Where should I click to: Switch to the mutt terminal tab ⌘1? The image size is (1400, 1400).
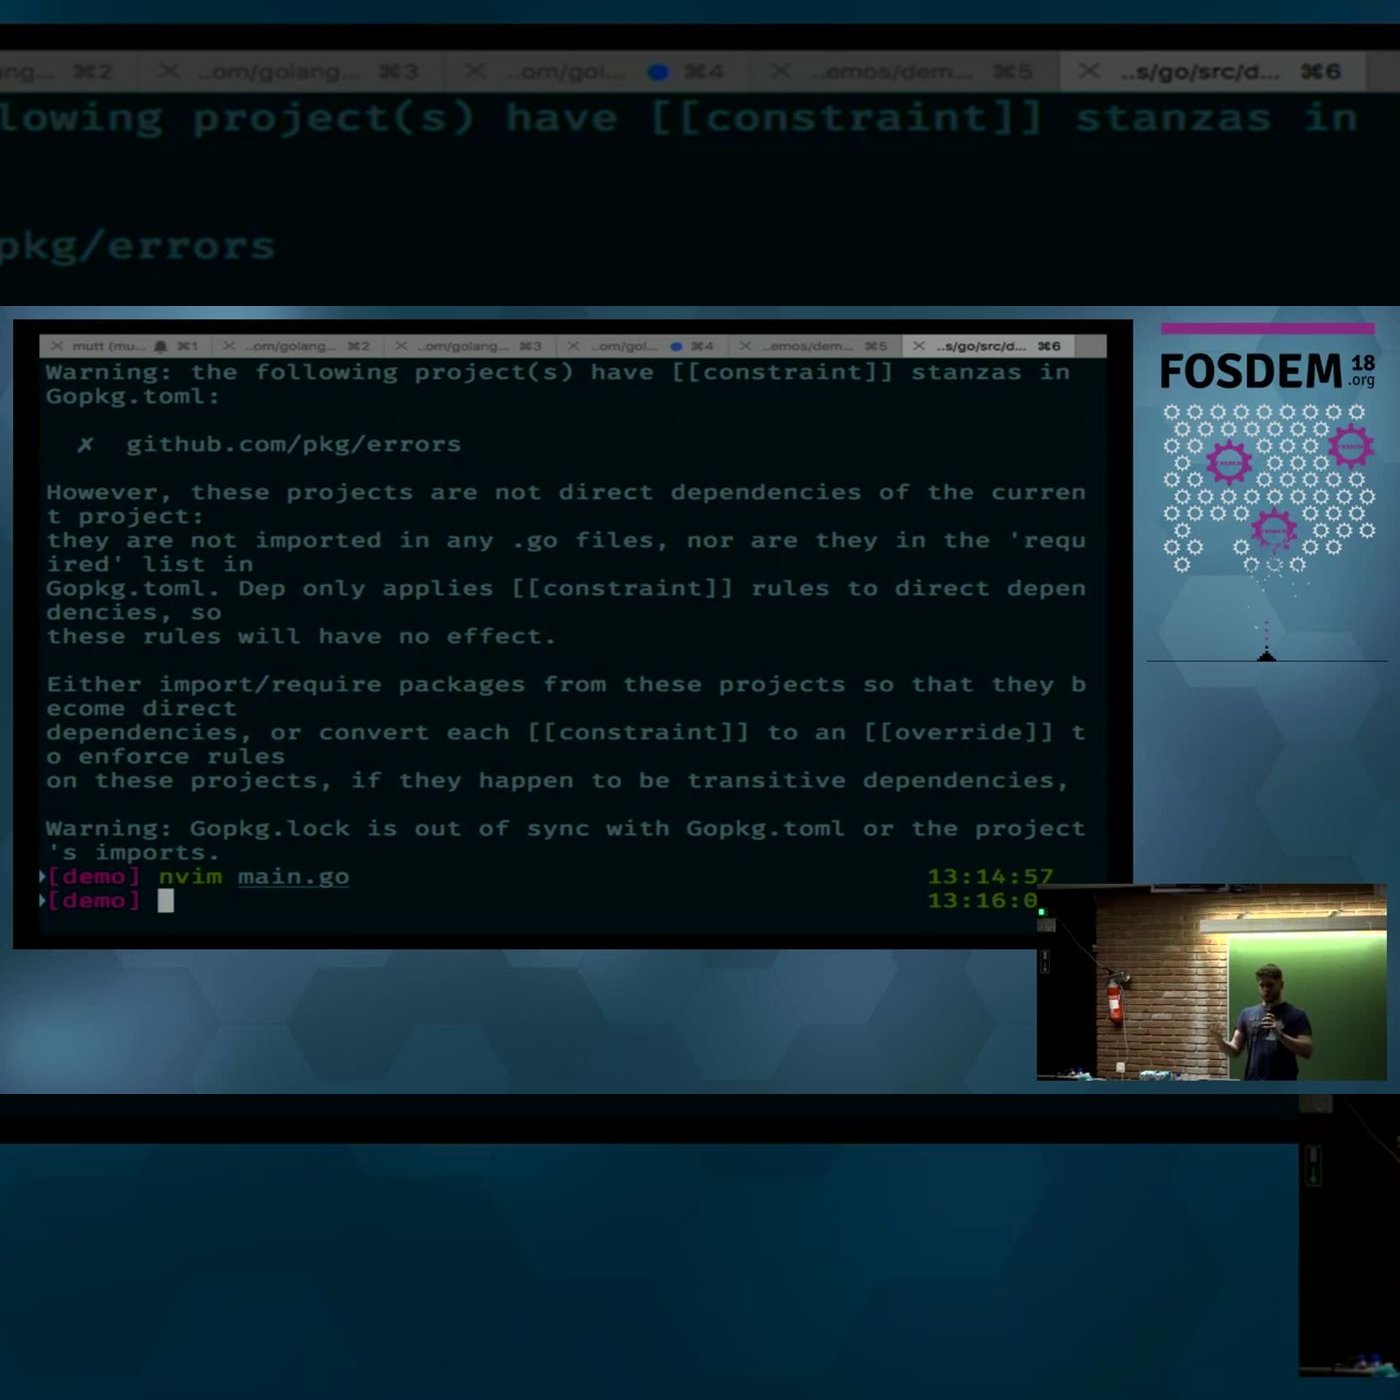(x=125, y=346)
